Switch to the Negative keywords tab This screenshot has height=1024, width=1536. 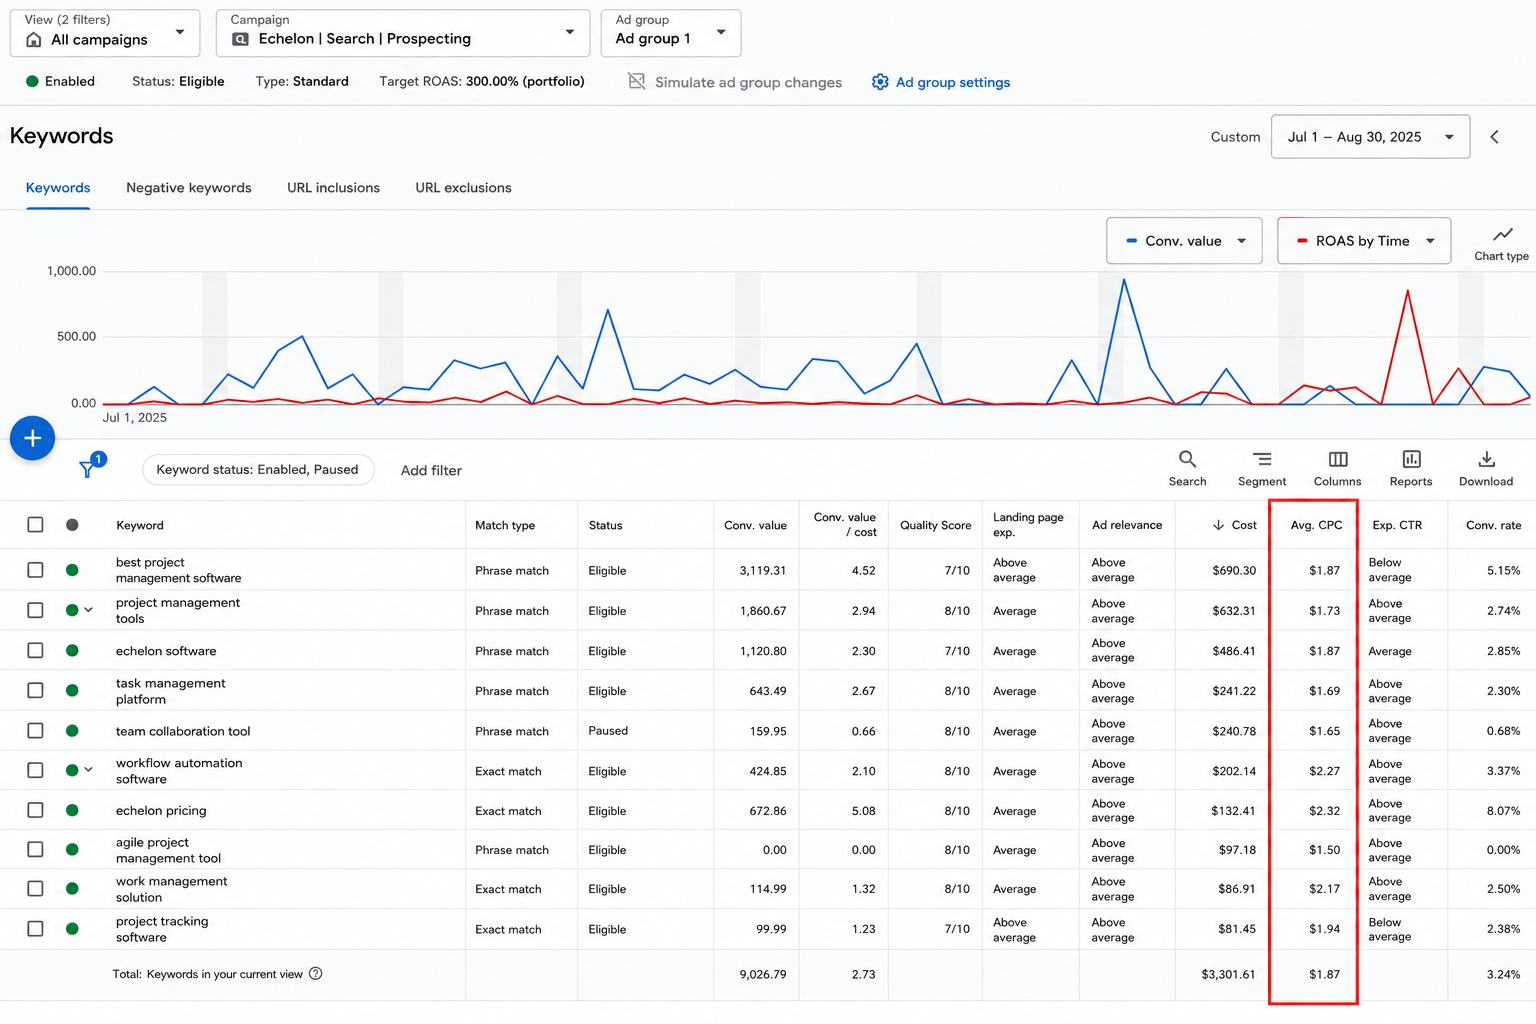(x=189, y=188)
